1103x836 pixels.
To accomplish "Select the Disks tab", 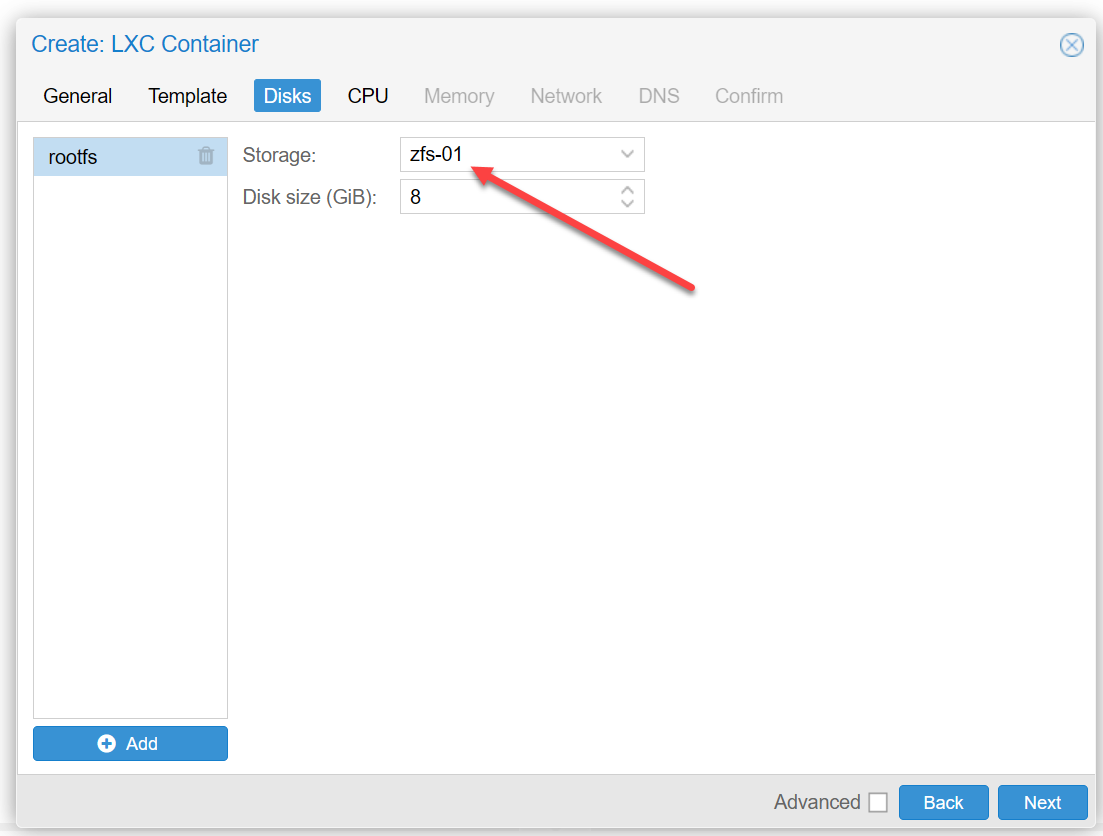I will click(x=287, y=96).
